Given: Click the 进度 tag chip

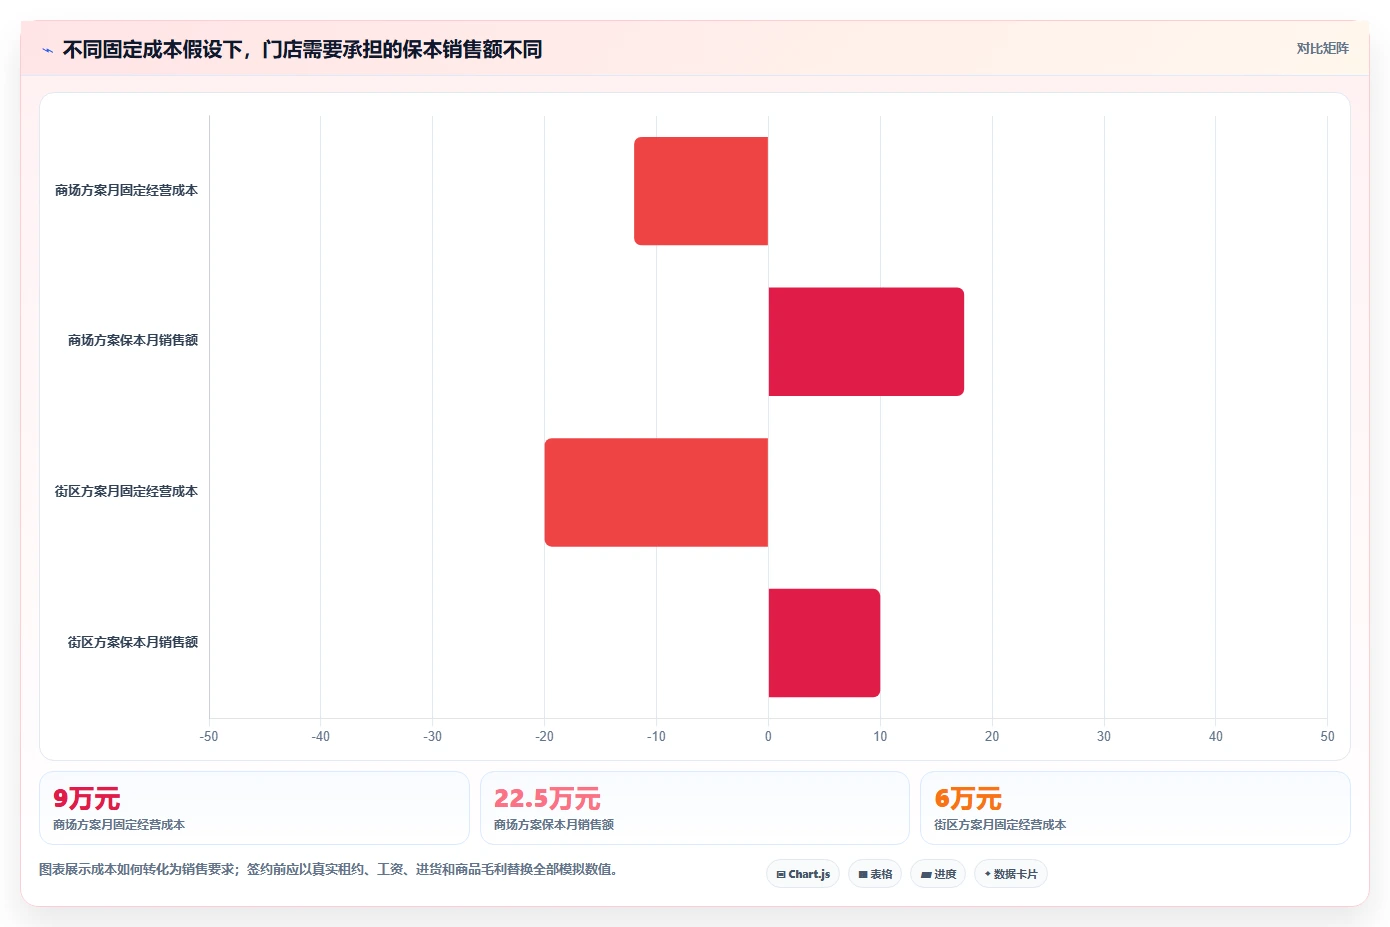Looking at the screenshot, I should pyautogui.click(x=938, y=874).
